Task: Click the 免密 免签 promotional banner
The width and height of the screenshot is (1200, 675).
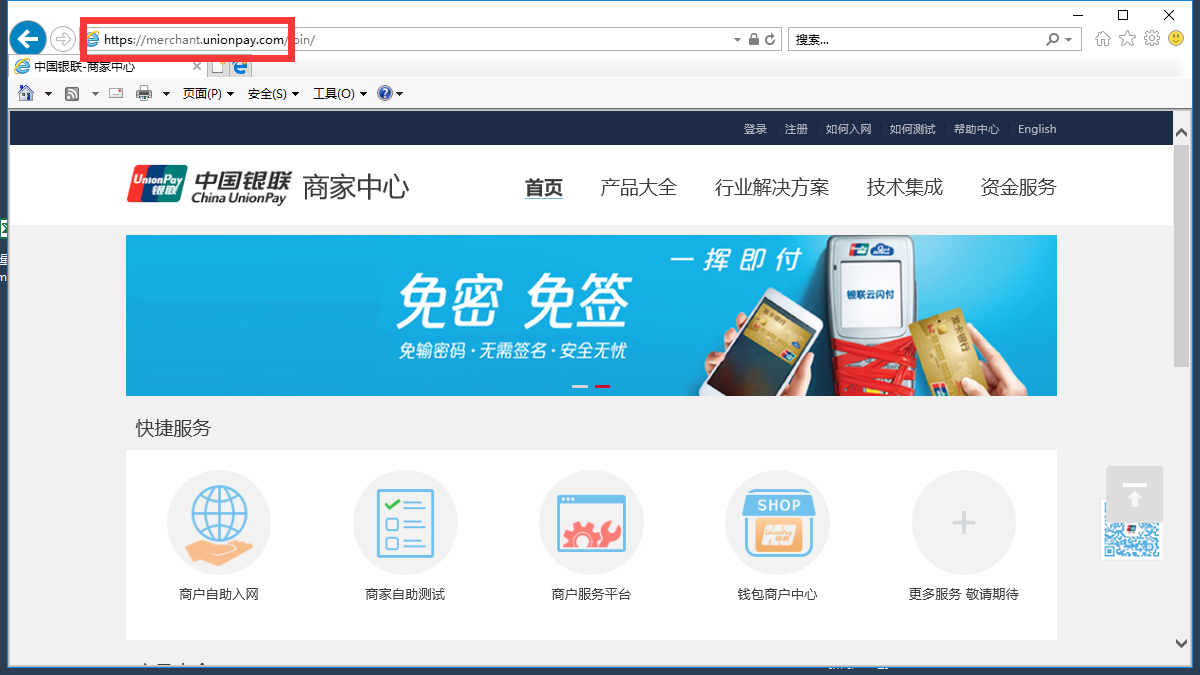Action: pos(591,315)
